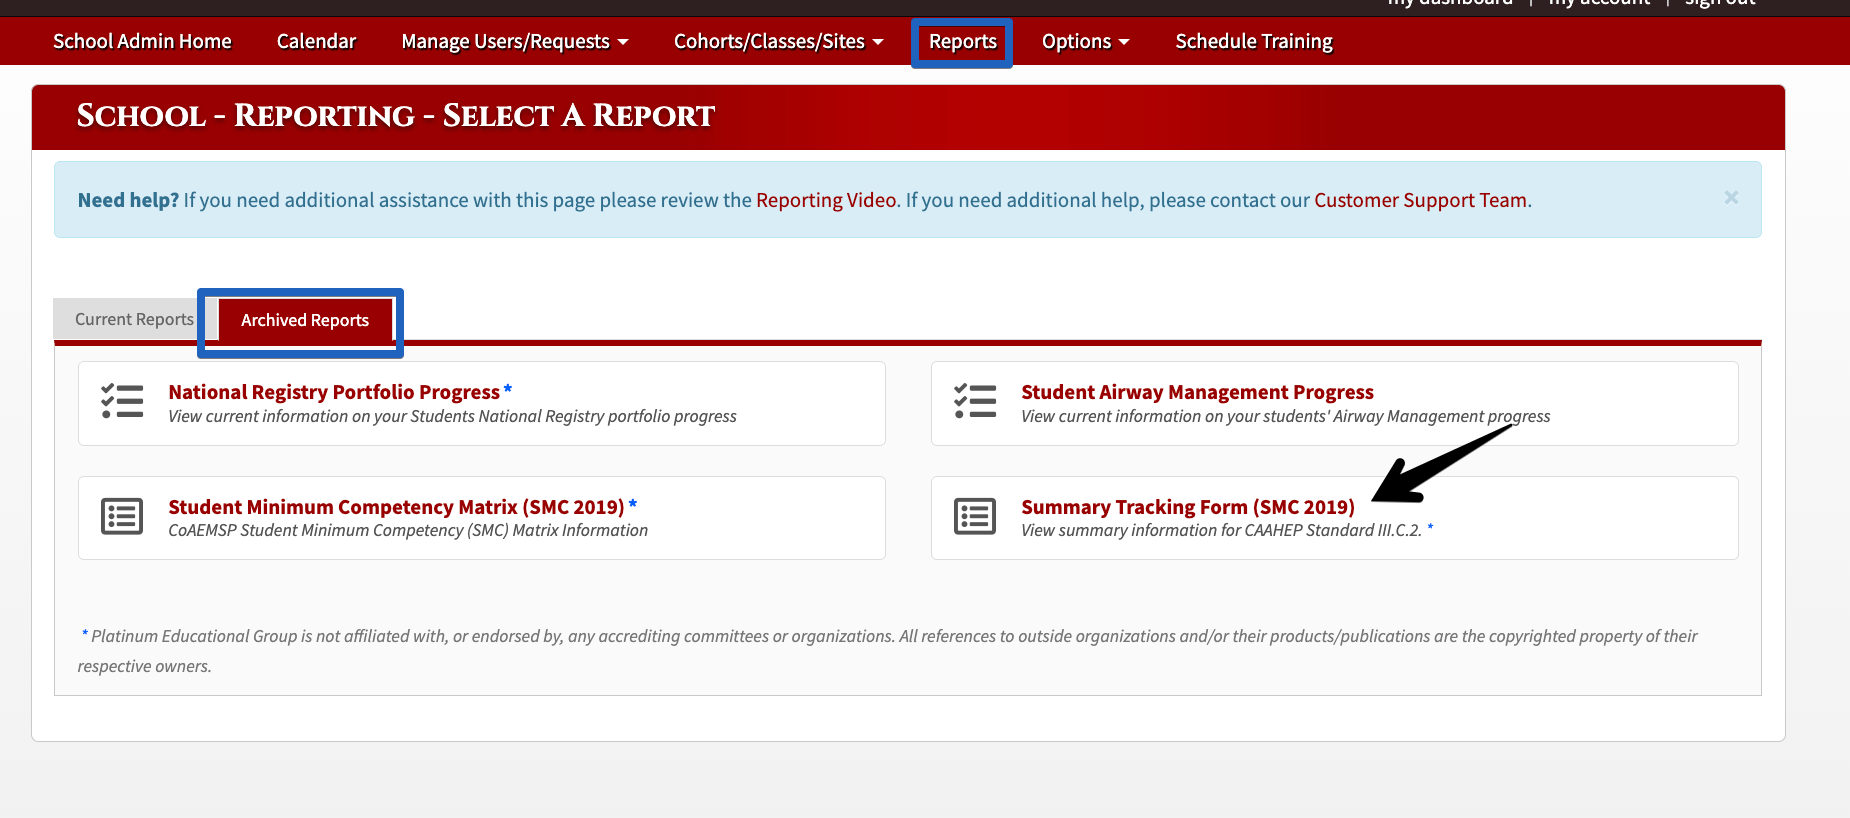1850x818 pixels.
Task: Select the Archived Reports tab
Action: point(305,320)
